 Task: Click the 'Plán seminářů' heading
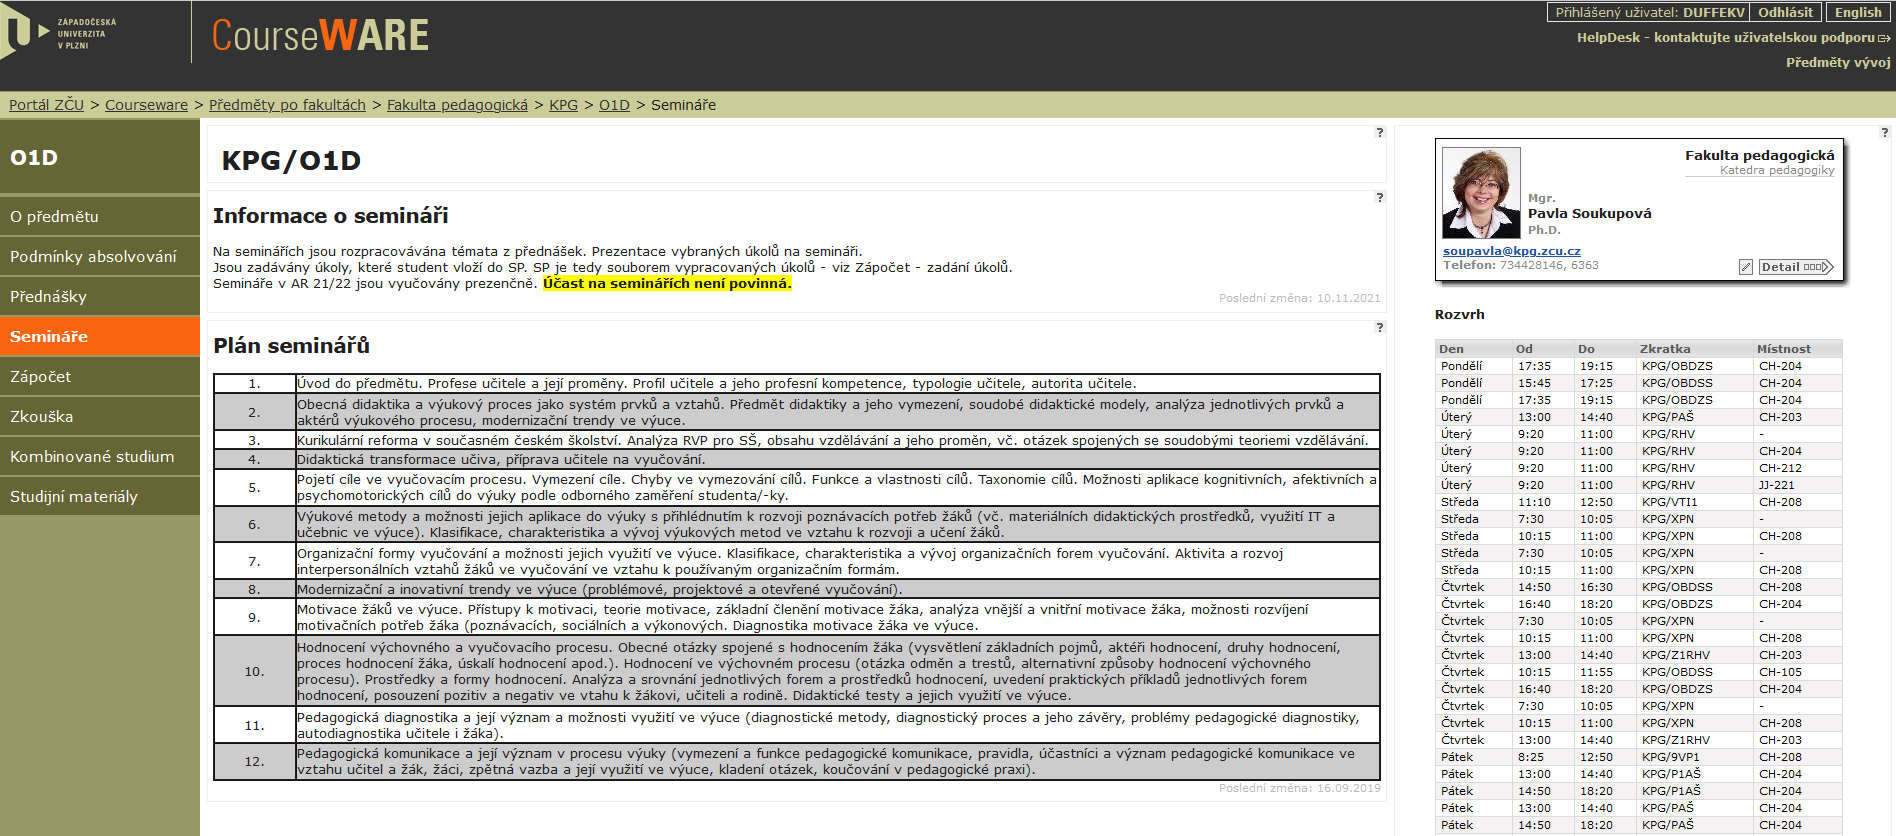click(291, 346)
